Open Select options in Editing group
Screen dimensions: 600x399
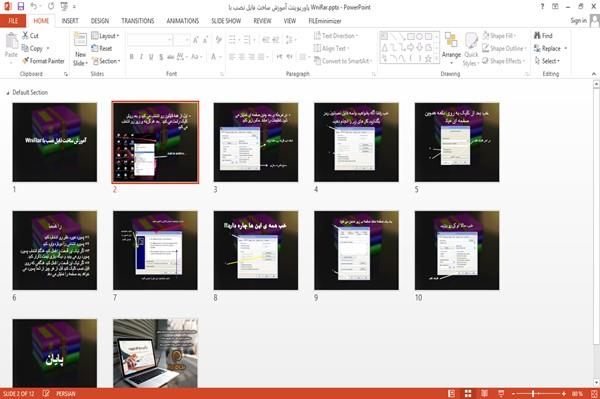547,61
